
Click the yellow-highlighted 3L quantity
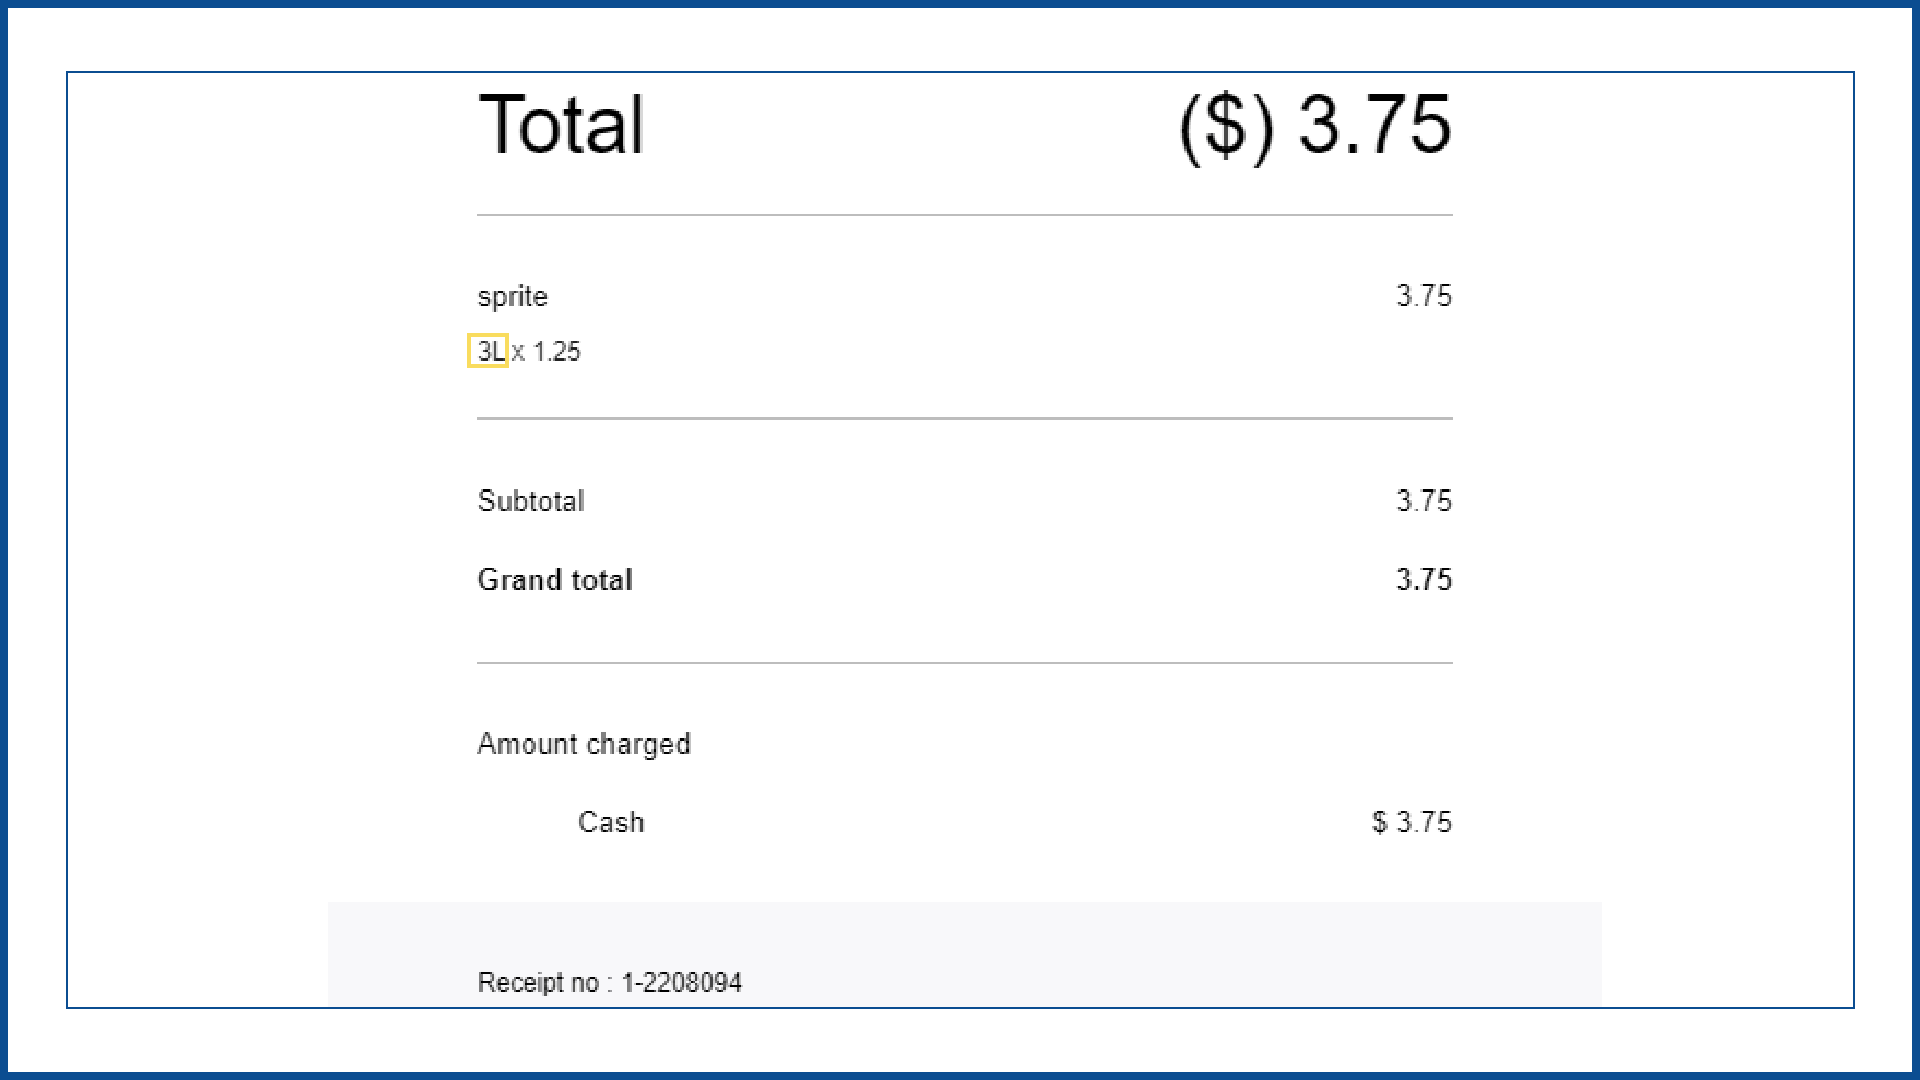489,352
